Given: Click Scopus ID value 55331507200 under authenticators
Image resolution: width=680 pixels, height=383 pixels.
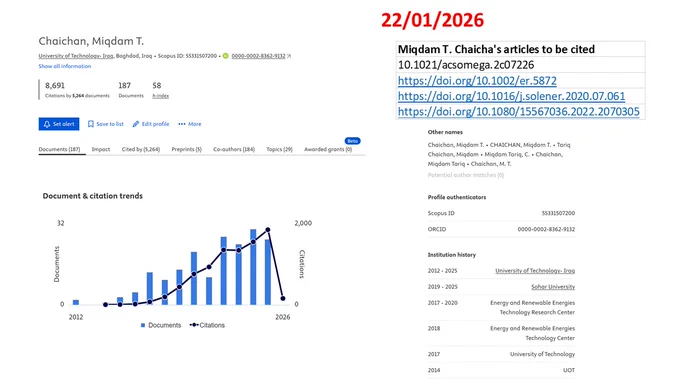Looking at the screenshot, I should [558, 213].
